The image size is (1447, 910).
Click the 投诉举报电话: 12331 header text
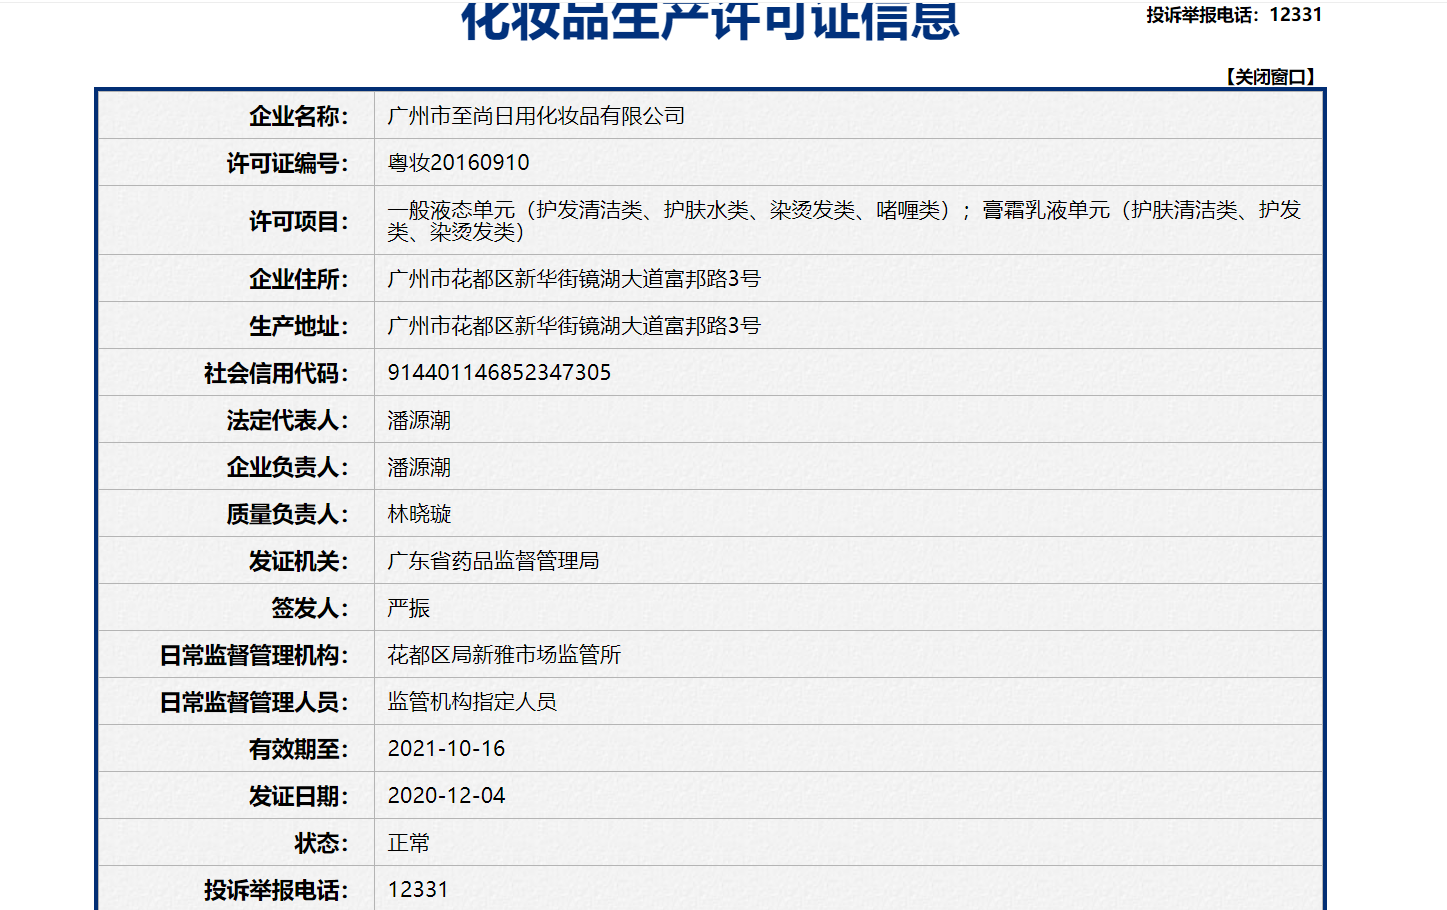pyautogui.click(x=1234, y=15)
